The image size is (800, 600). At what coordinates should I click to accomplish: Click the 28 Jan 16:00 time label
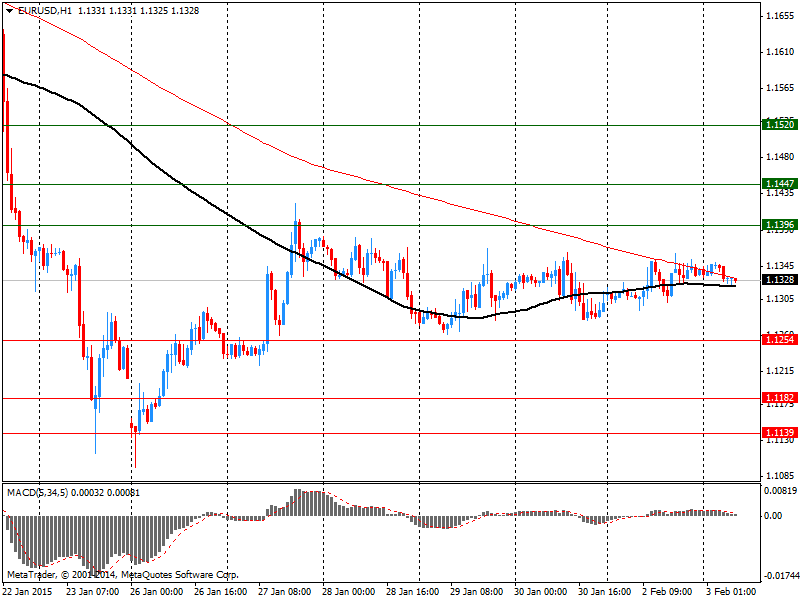tap(412, 592)
